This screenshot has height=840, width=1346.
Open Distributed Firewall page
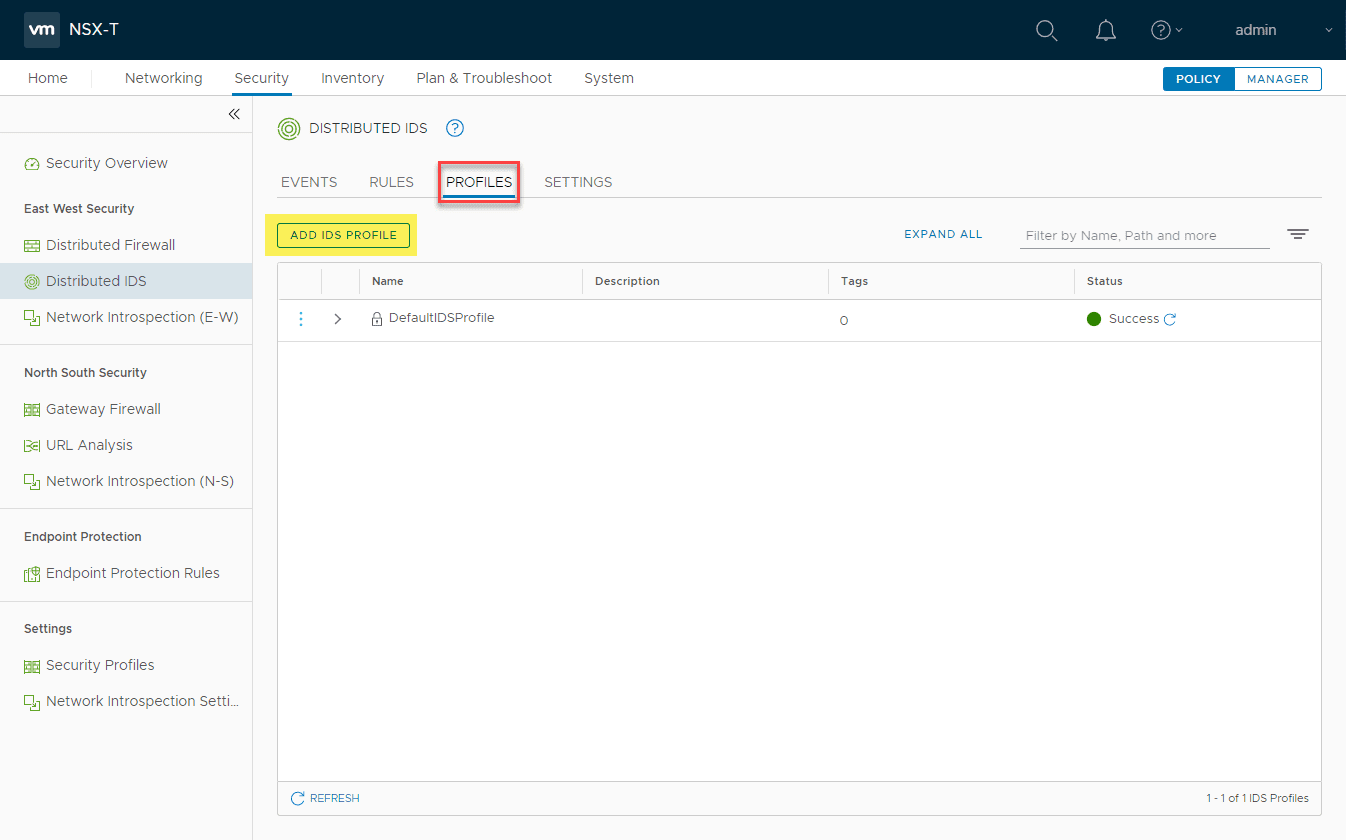[111, 246]
